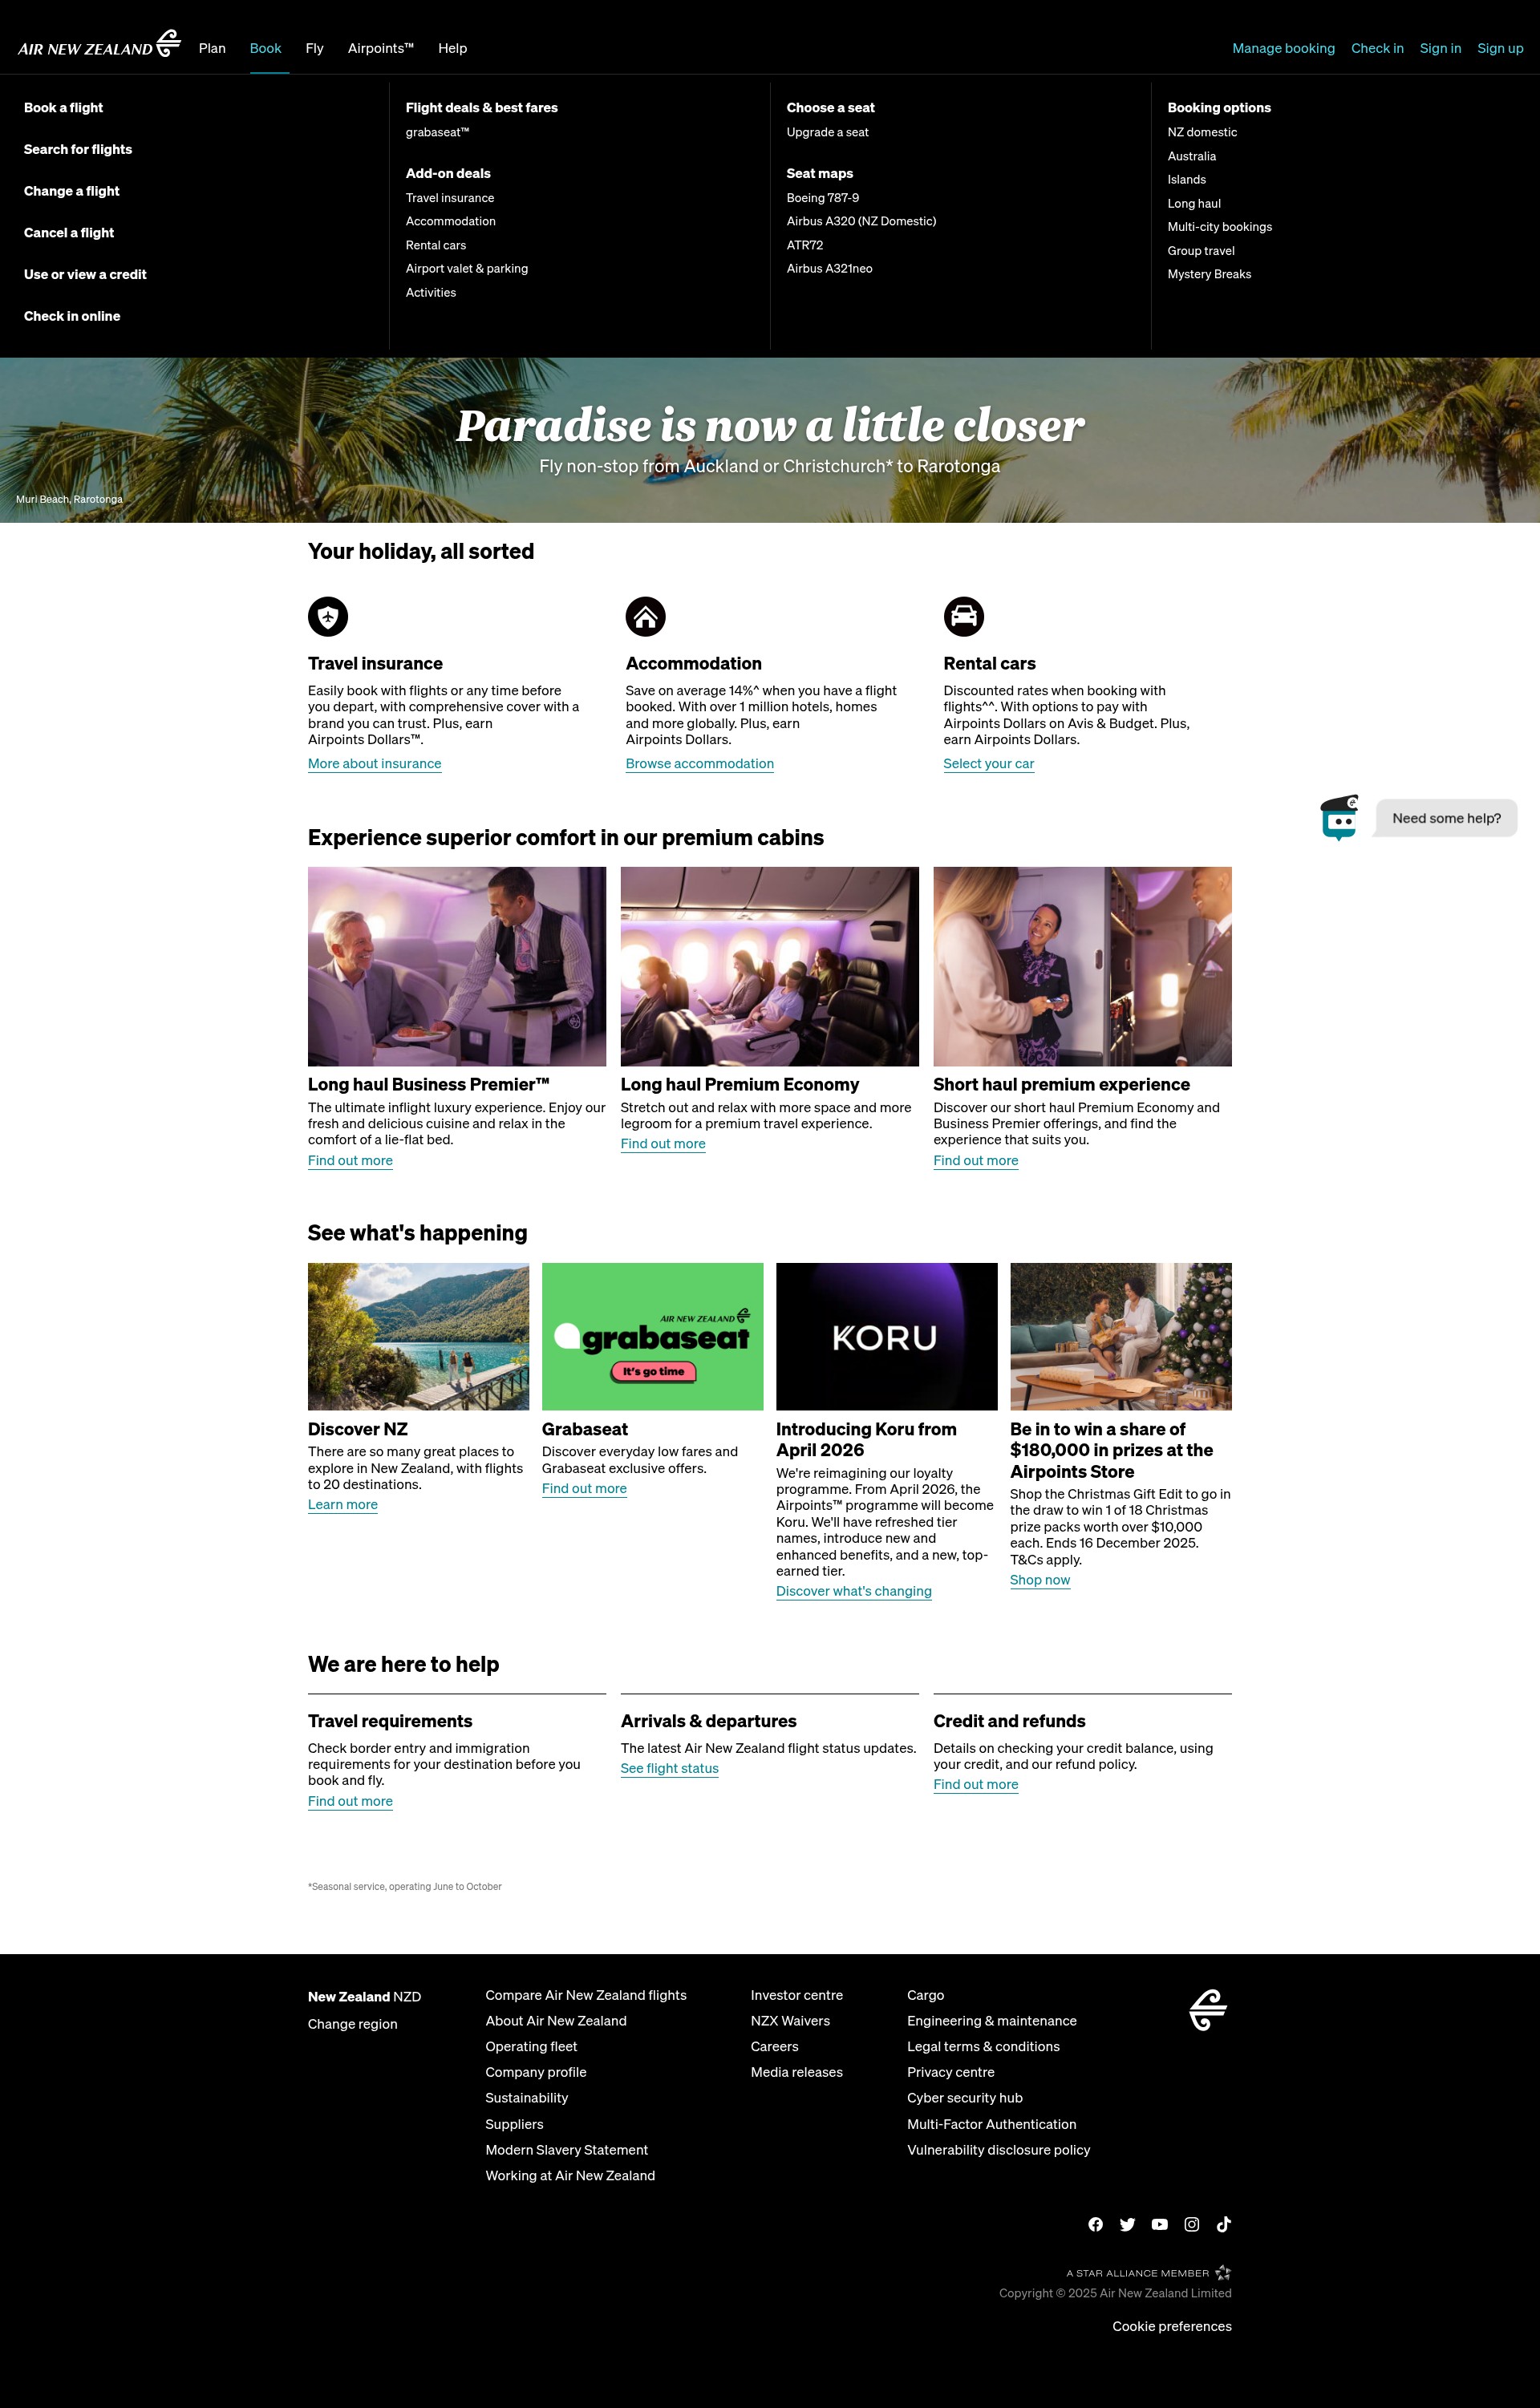Click the Accommodation house icon
Viewport: 1540px width, 2408px height.
point(645,616)
